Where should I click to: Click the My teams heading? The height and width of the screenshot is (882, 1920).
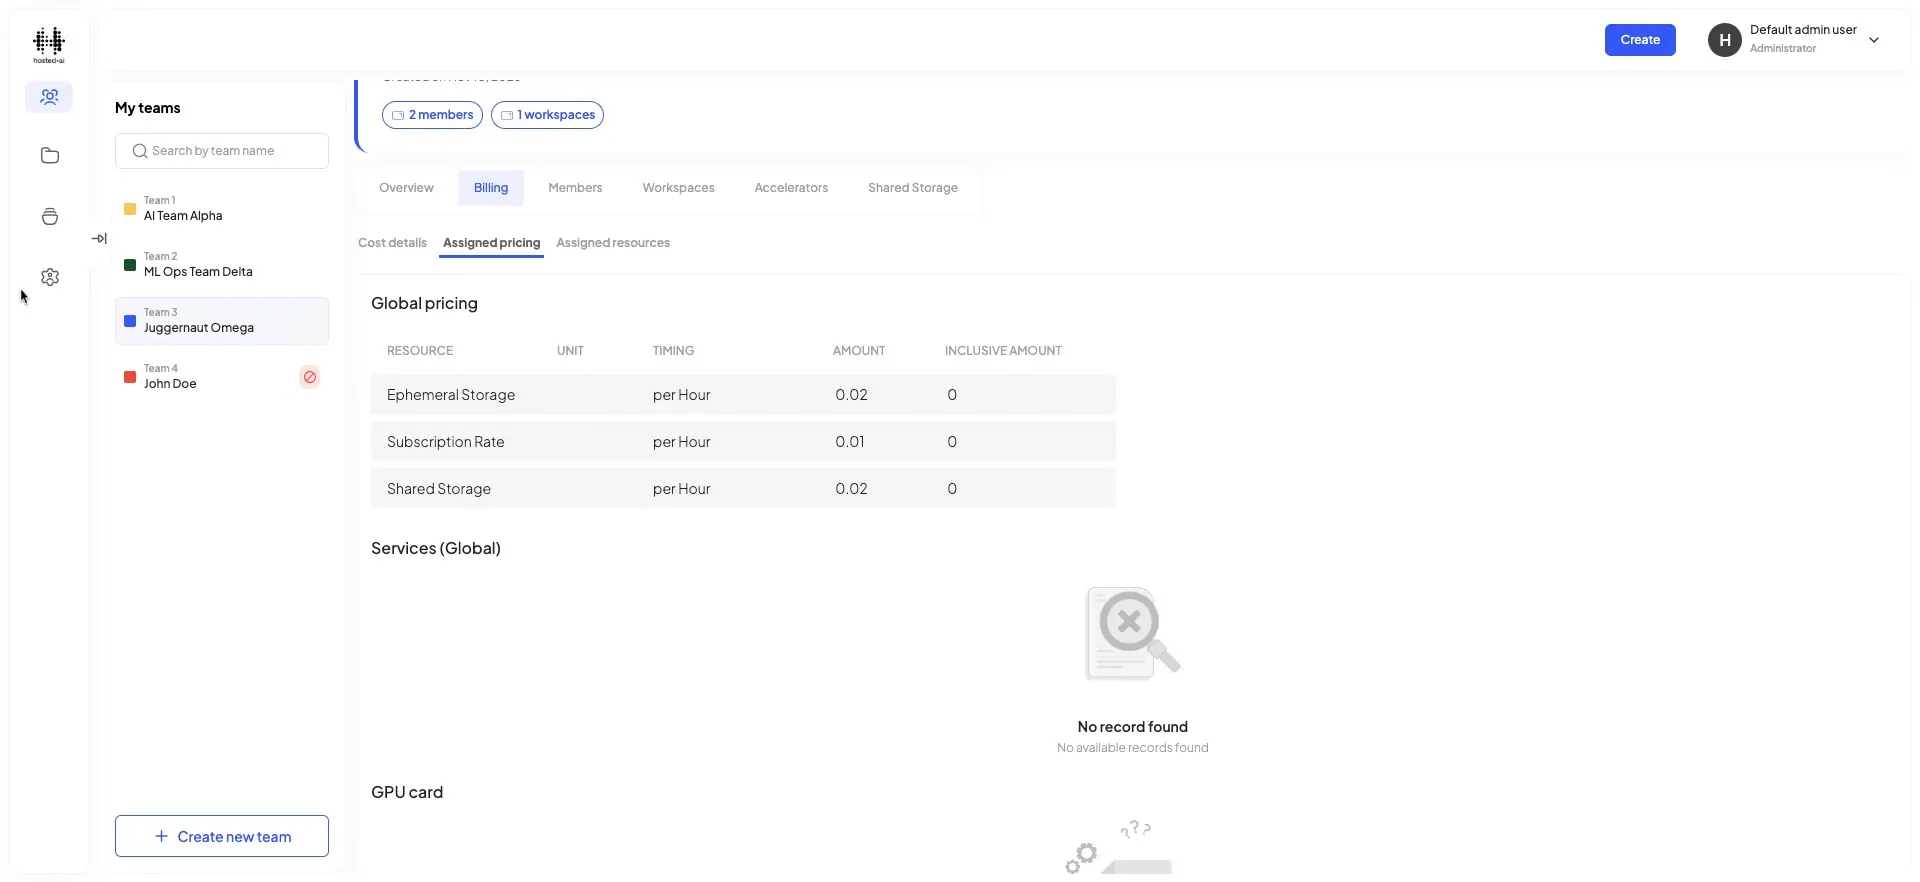coord(148,108)
